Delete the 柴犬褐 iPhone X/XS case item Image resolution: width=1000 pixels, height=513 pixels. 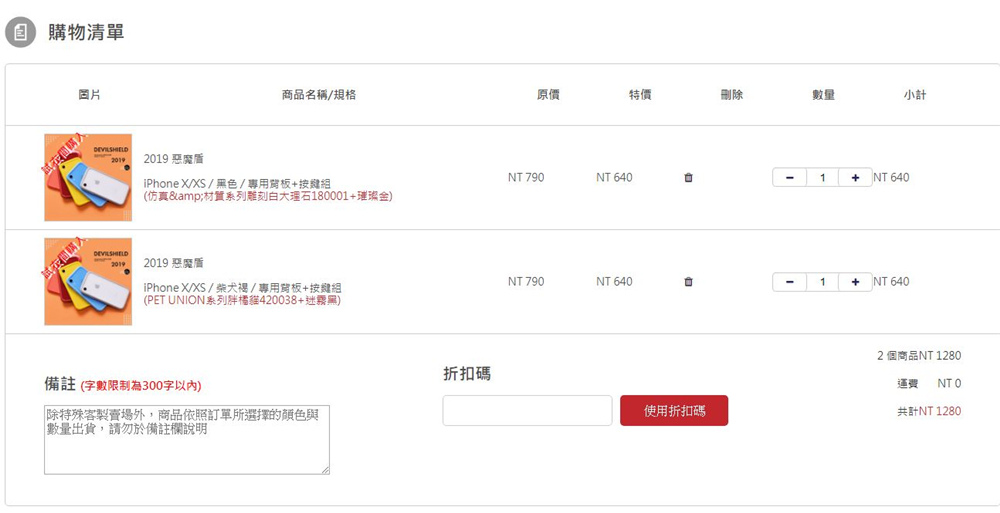(x=688, y=281)
